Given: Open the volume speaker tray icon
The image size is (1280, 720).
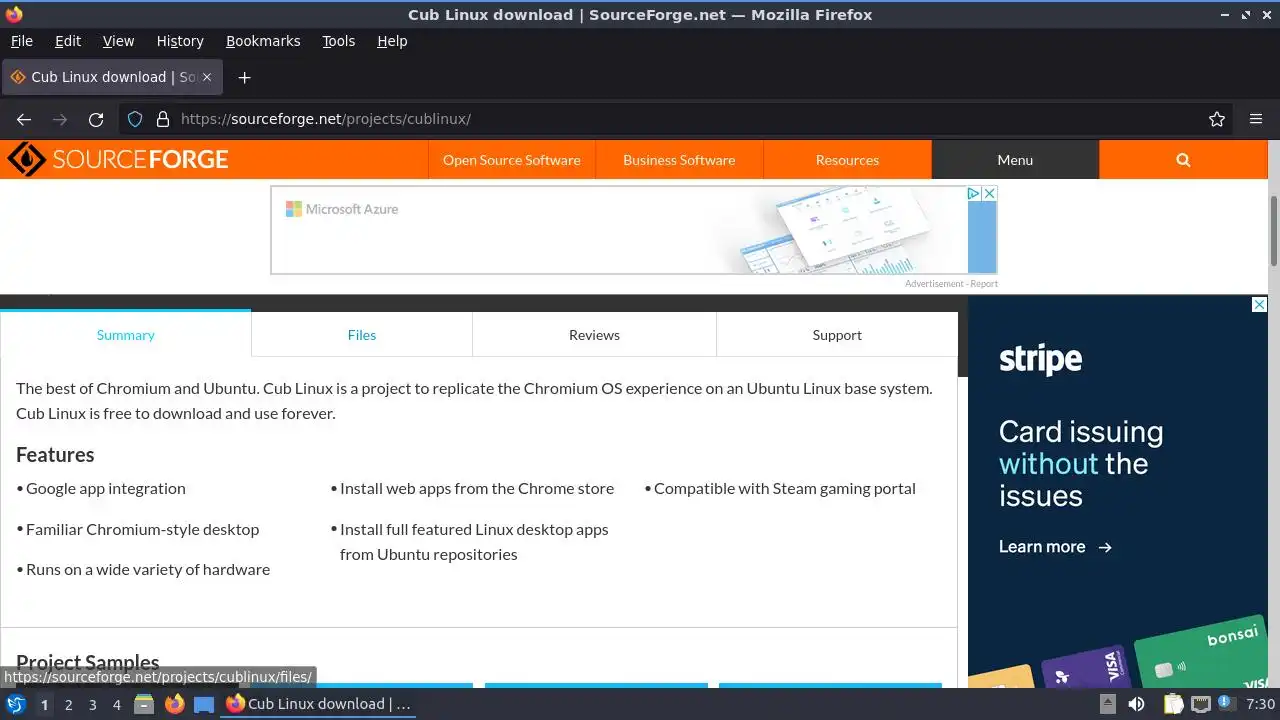Looking at the screenshot, I should tap(1137, 704).
